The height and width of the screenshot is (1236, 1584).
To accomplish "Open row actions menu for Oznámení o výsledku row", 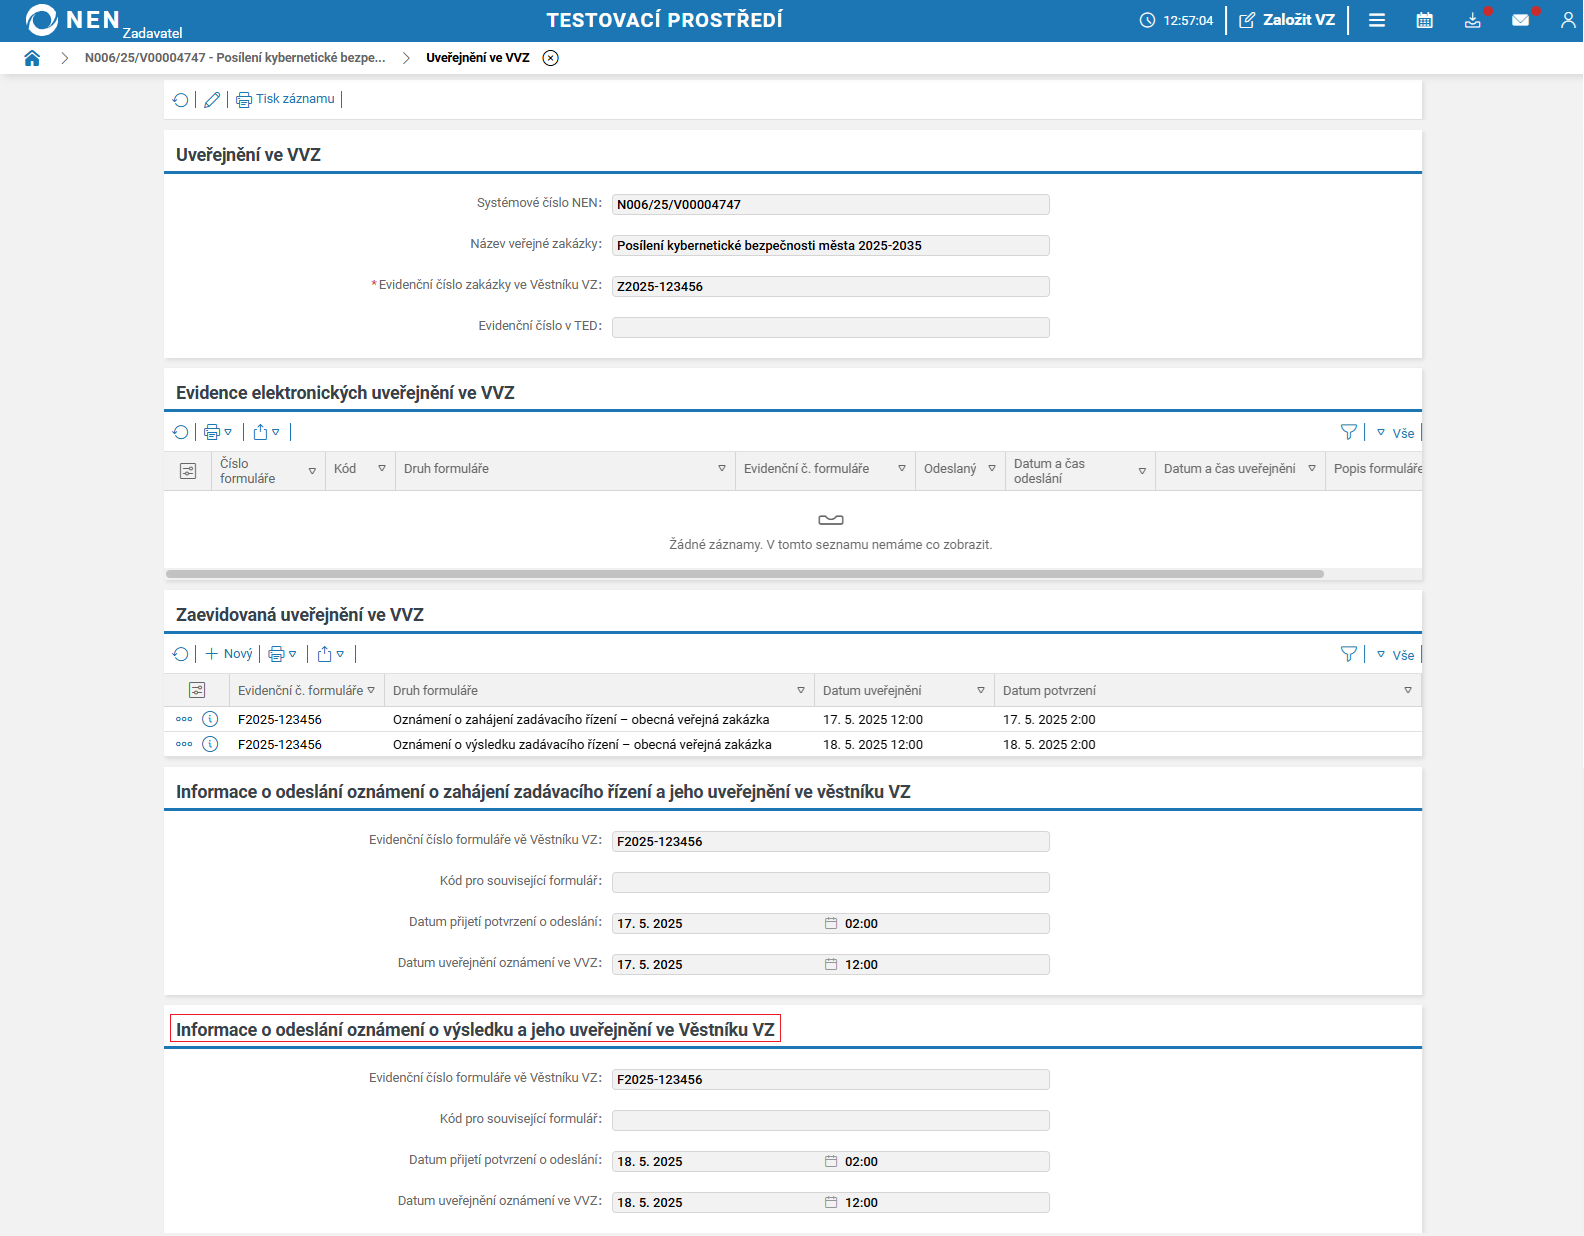I will coord(184,744).
